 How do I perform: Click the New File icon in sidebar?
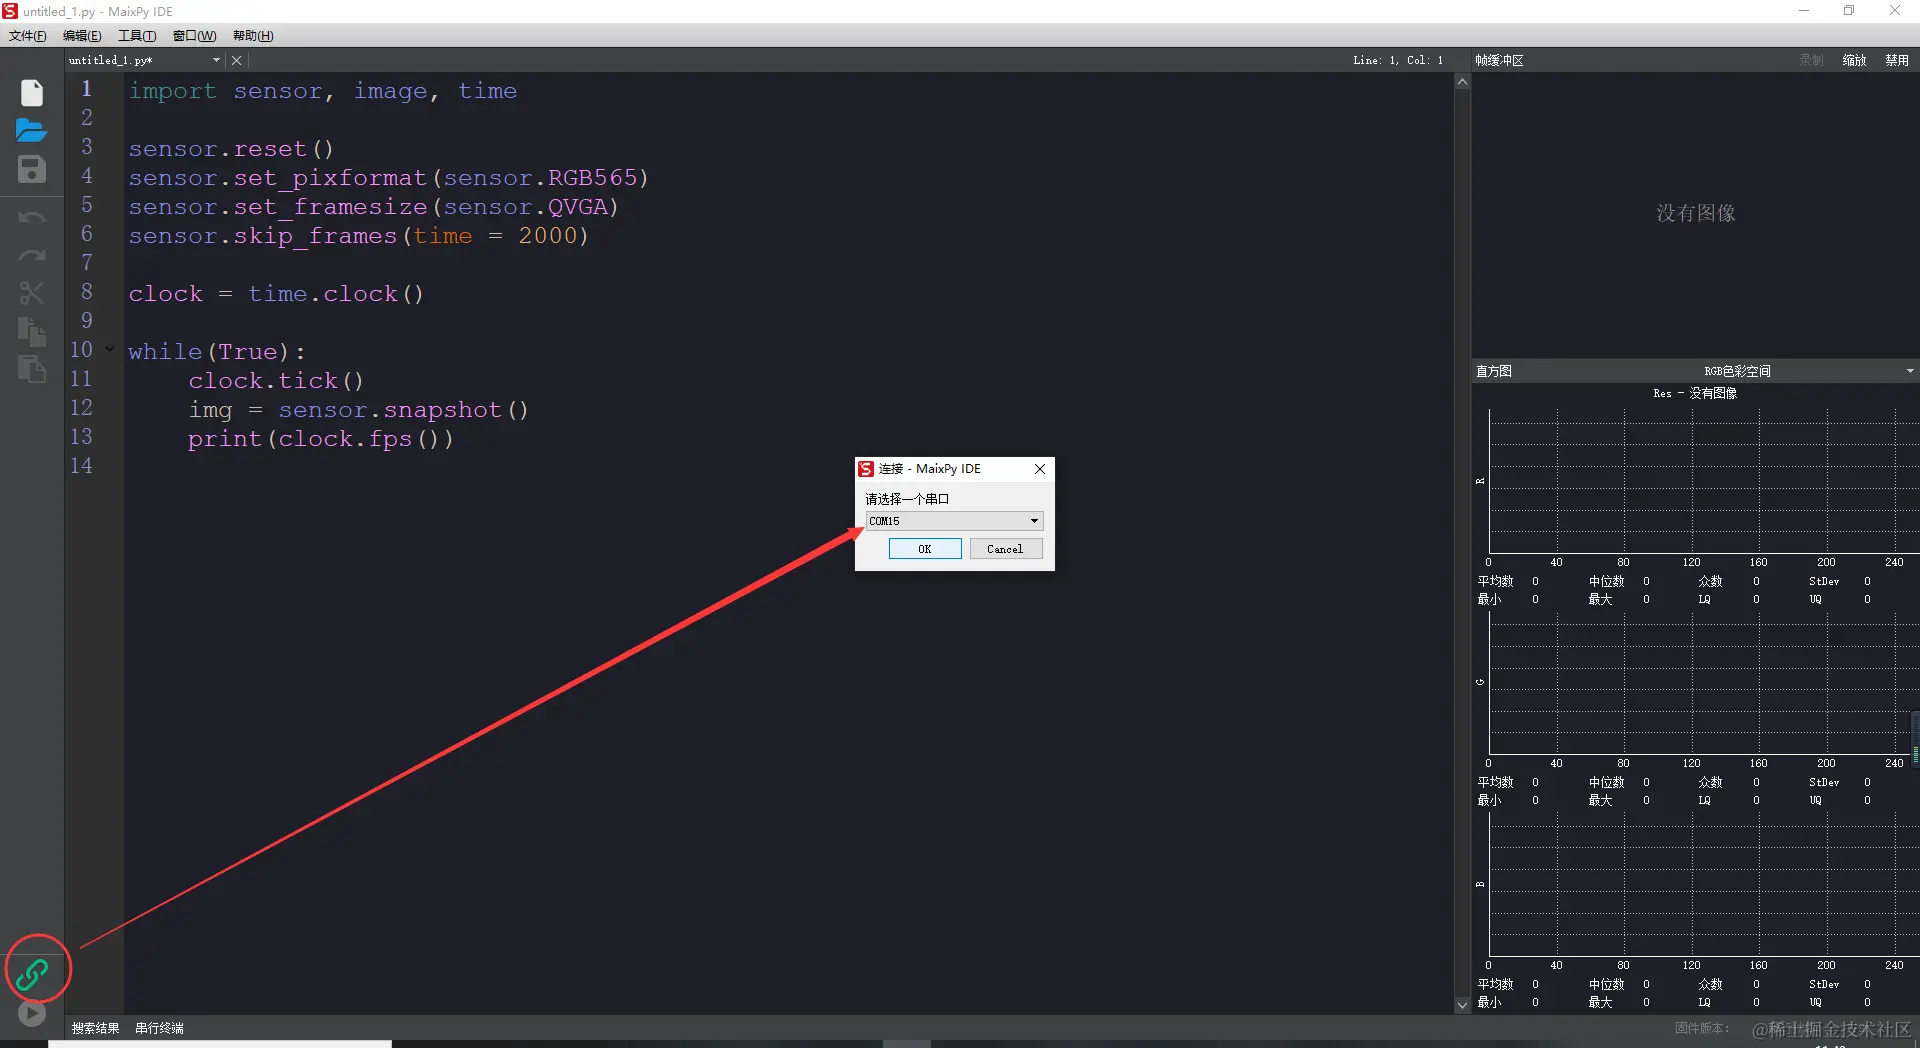[32, 93]
